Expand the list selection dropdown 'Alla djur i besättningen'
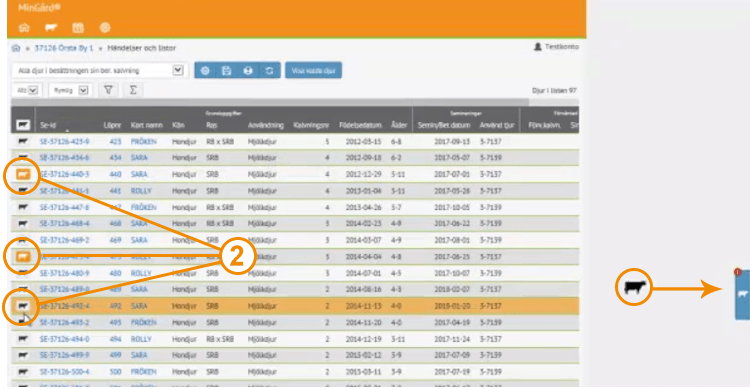Image resolution: width=750 pixels, height=389 pixels. [x=99, y=70]
